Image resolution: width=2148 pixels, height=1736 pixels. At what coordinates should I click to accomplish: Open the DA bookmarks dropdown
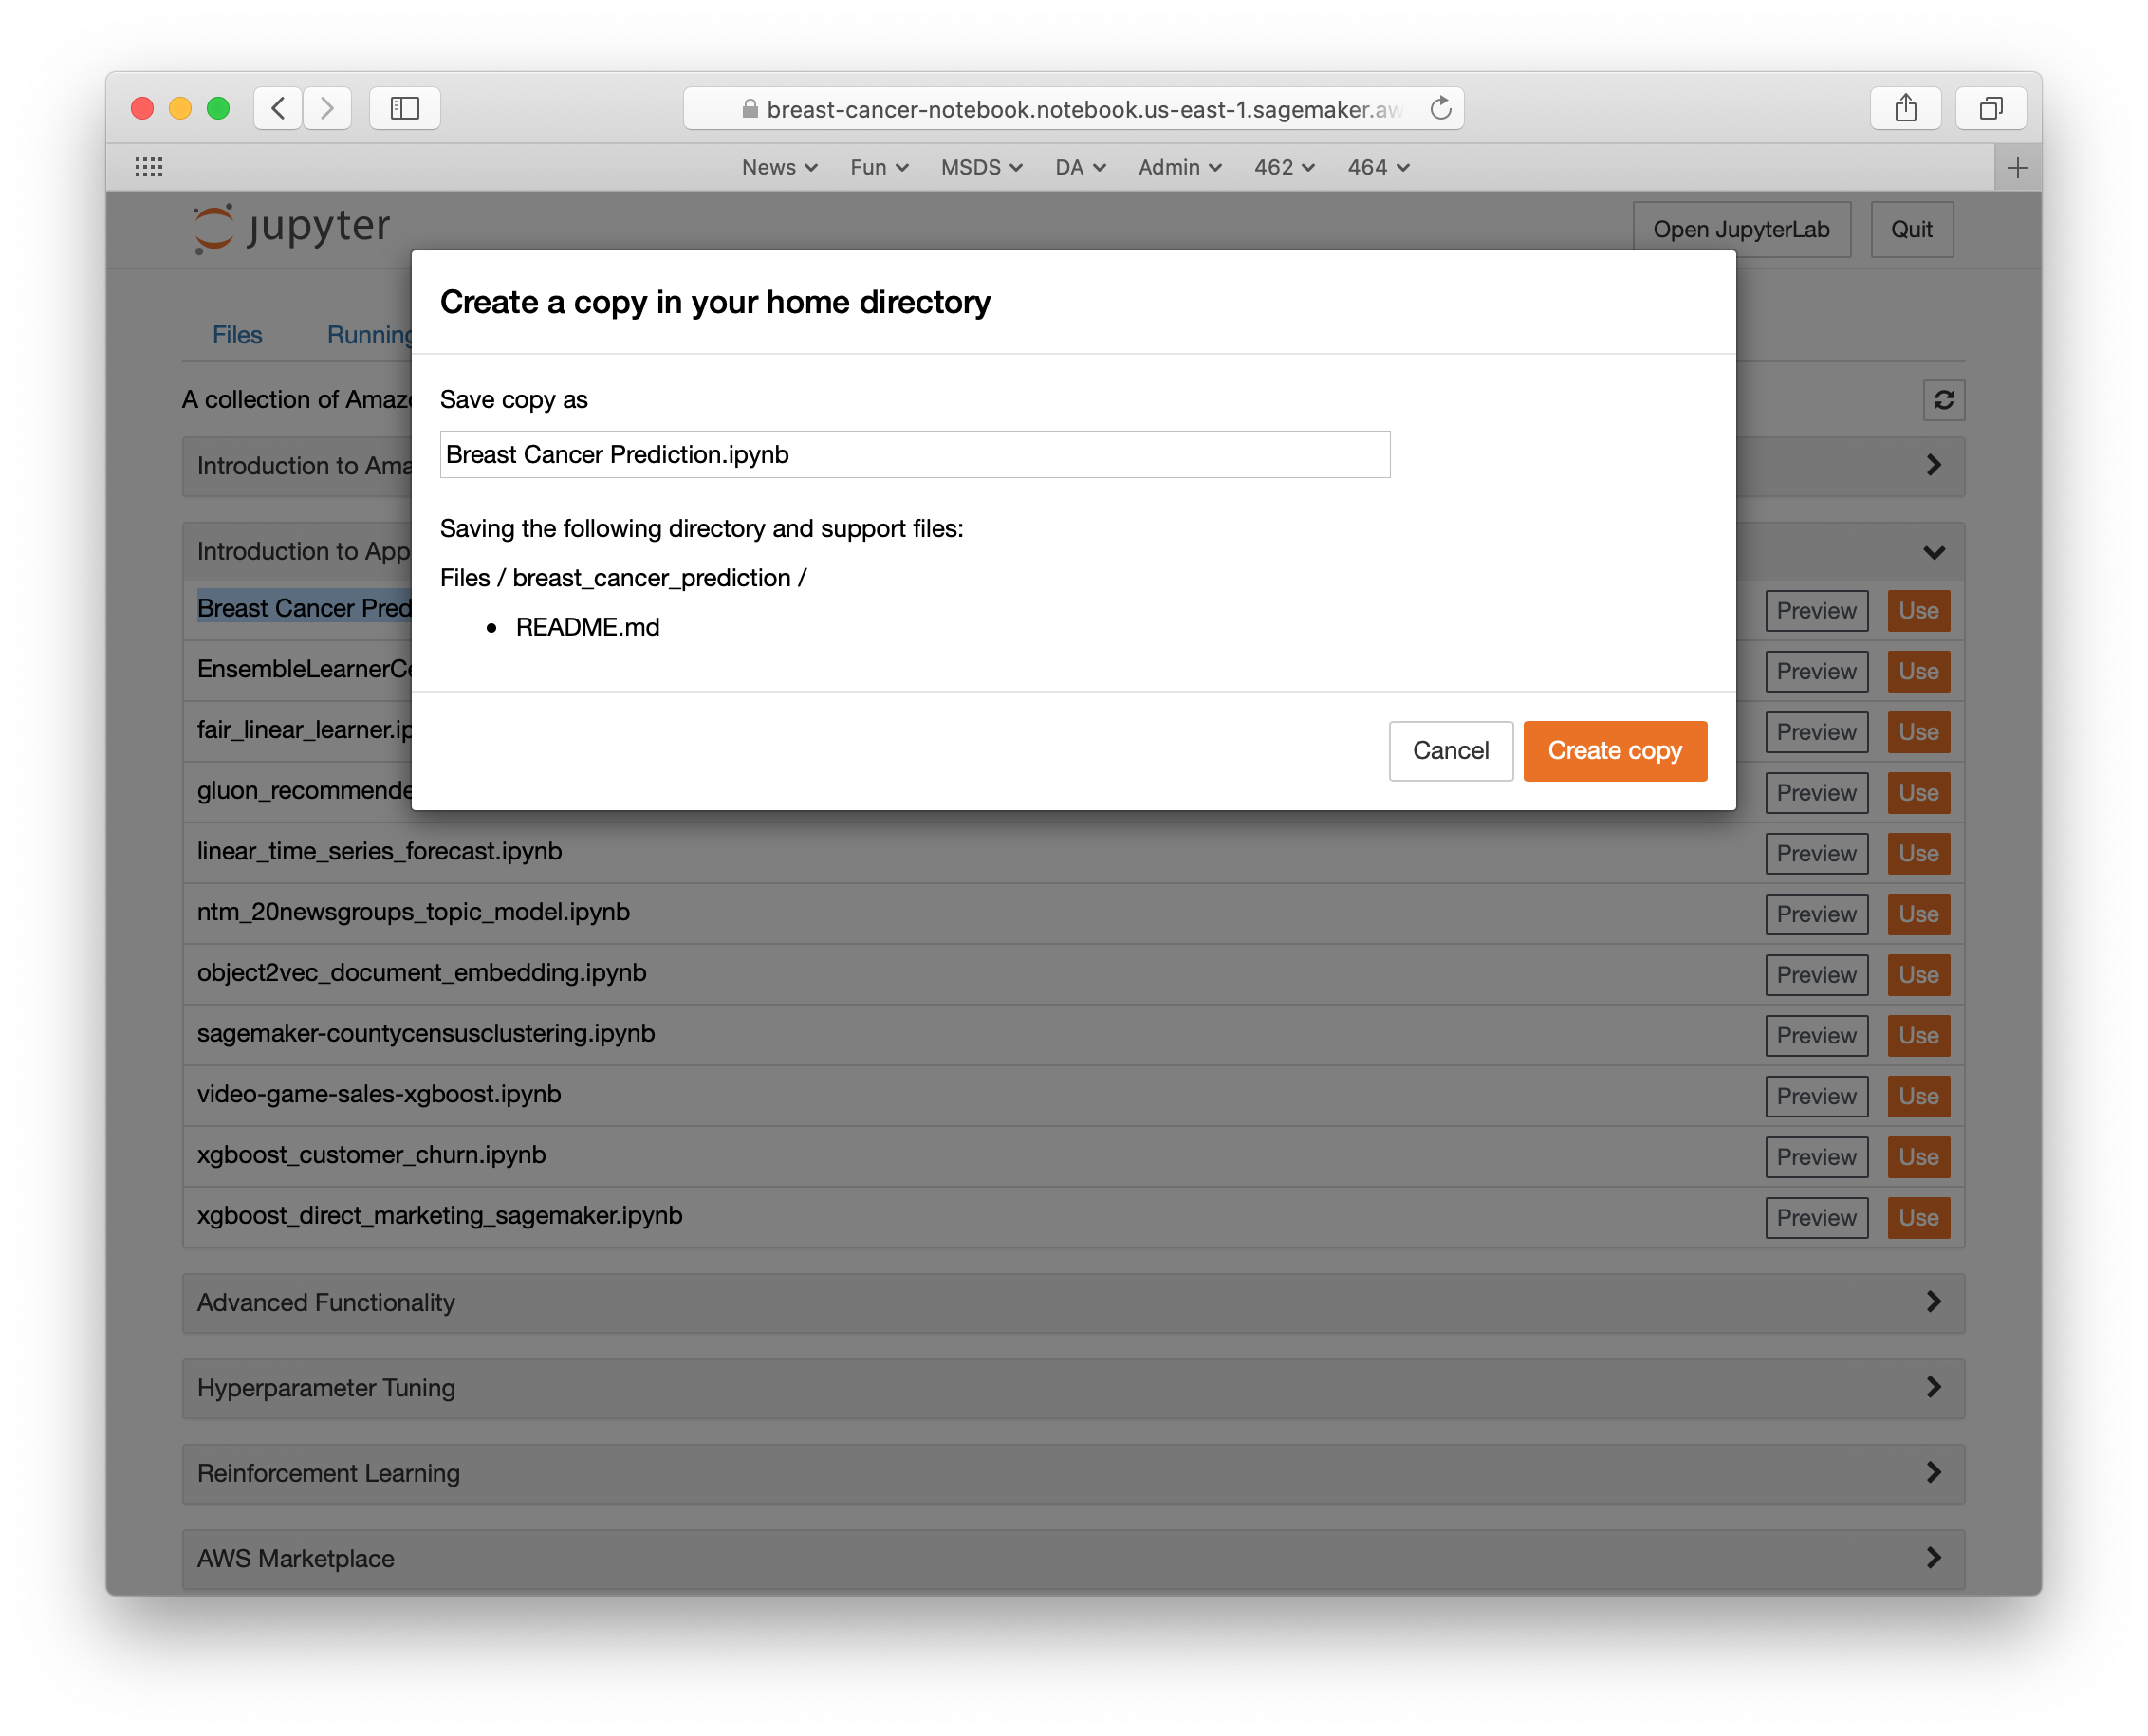pyautogui.click(x=1080, y=167)
